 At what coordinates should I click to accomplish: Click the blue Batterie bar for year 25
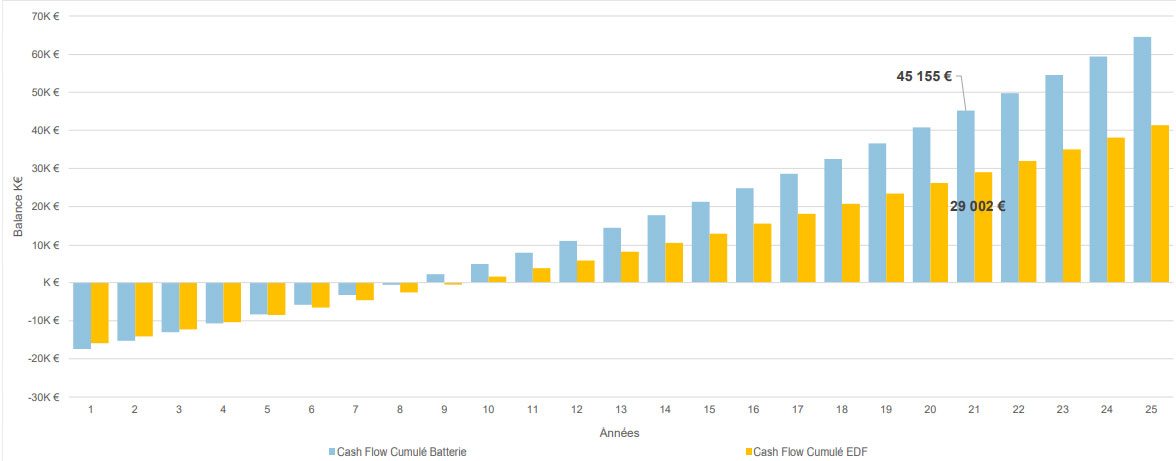pyautogui.click(x=1142, y=160)
